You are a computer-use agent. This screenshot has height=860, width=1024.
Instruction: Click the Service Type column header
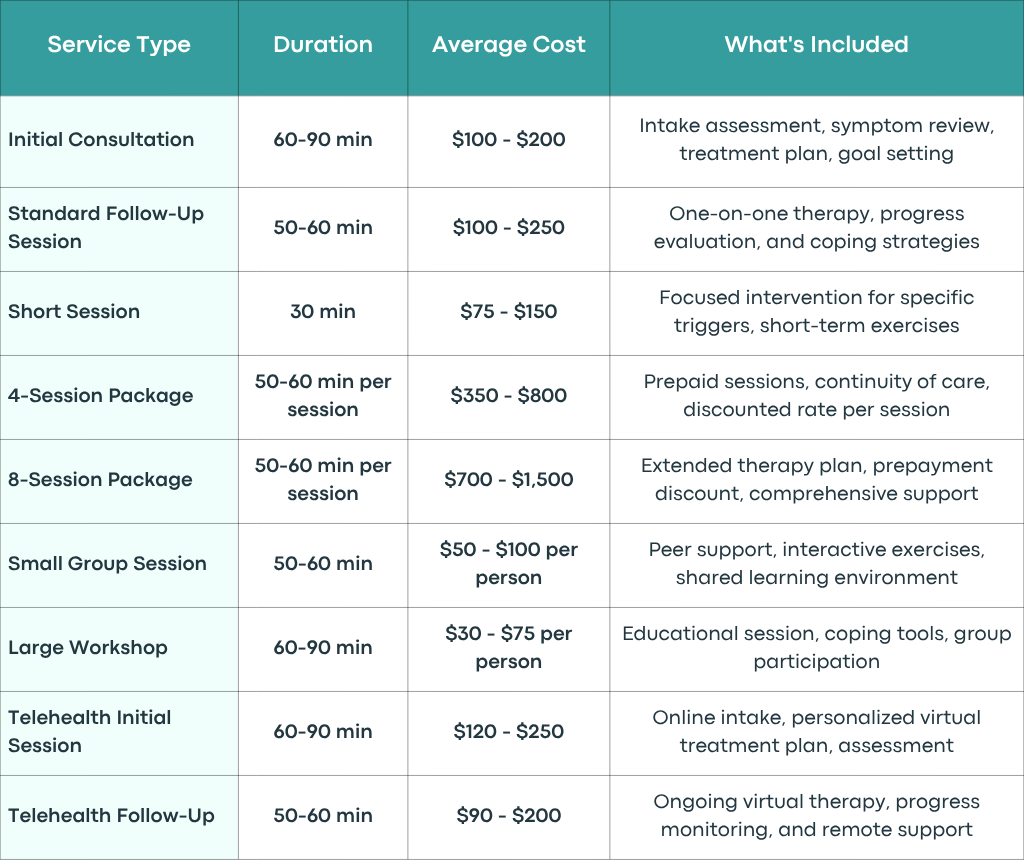point(119,44)
